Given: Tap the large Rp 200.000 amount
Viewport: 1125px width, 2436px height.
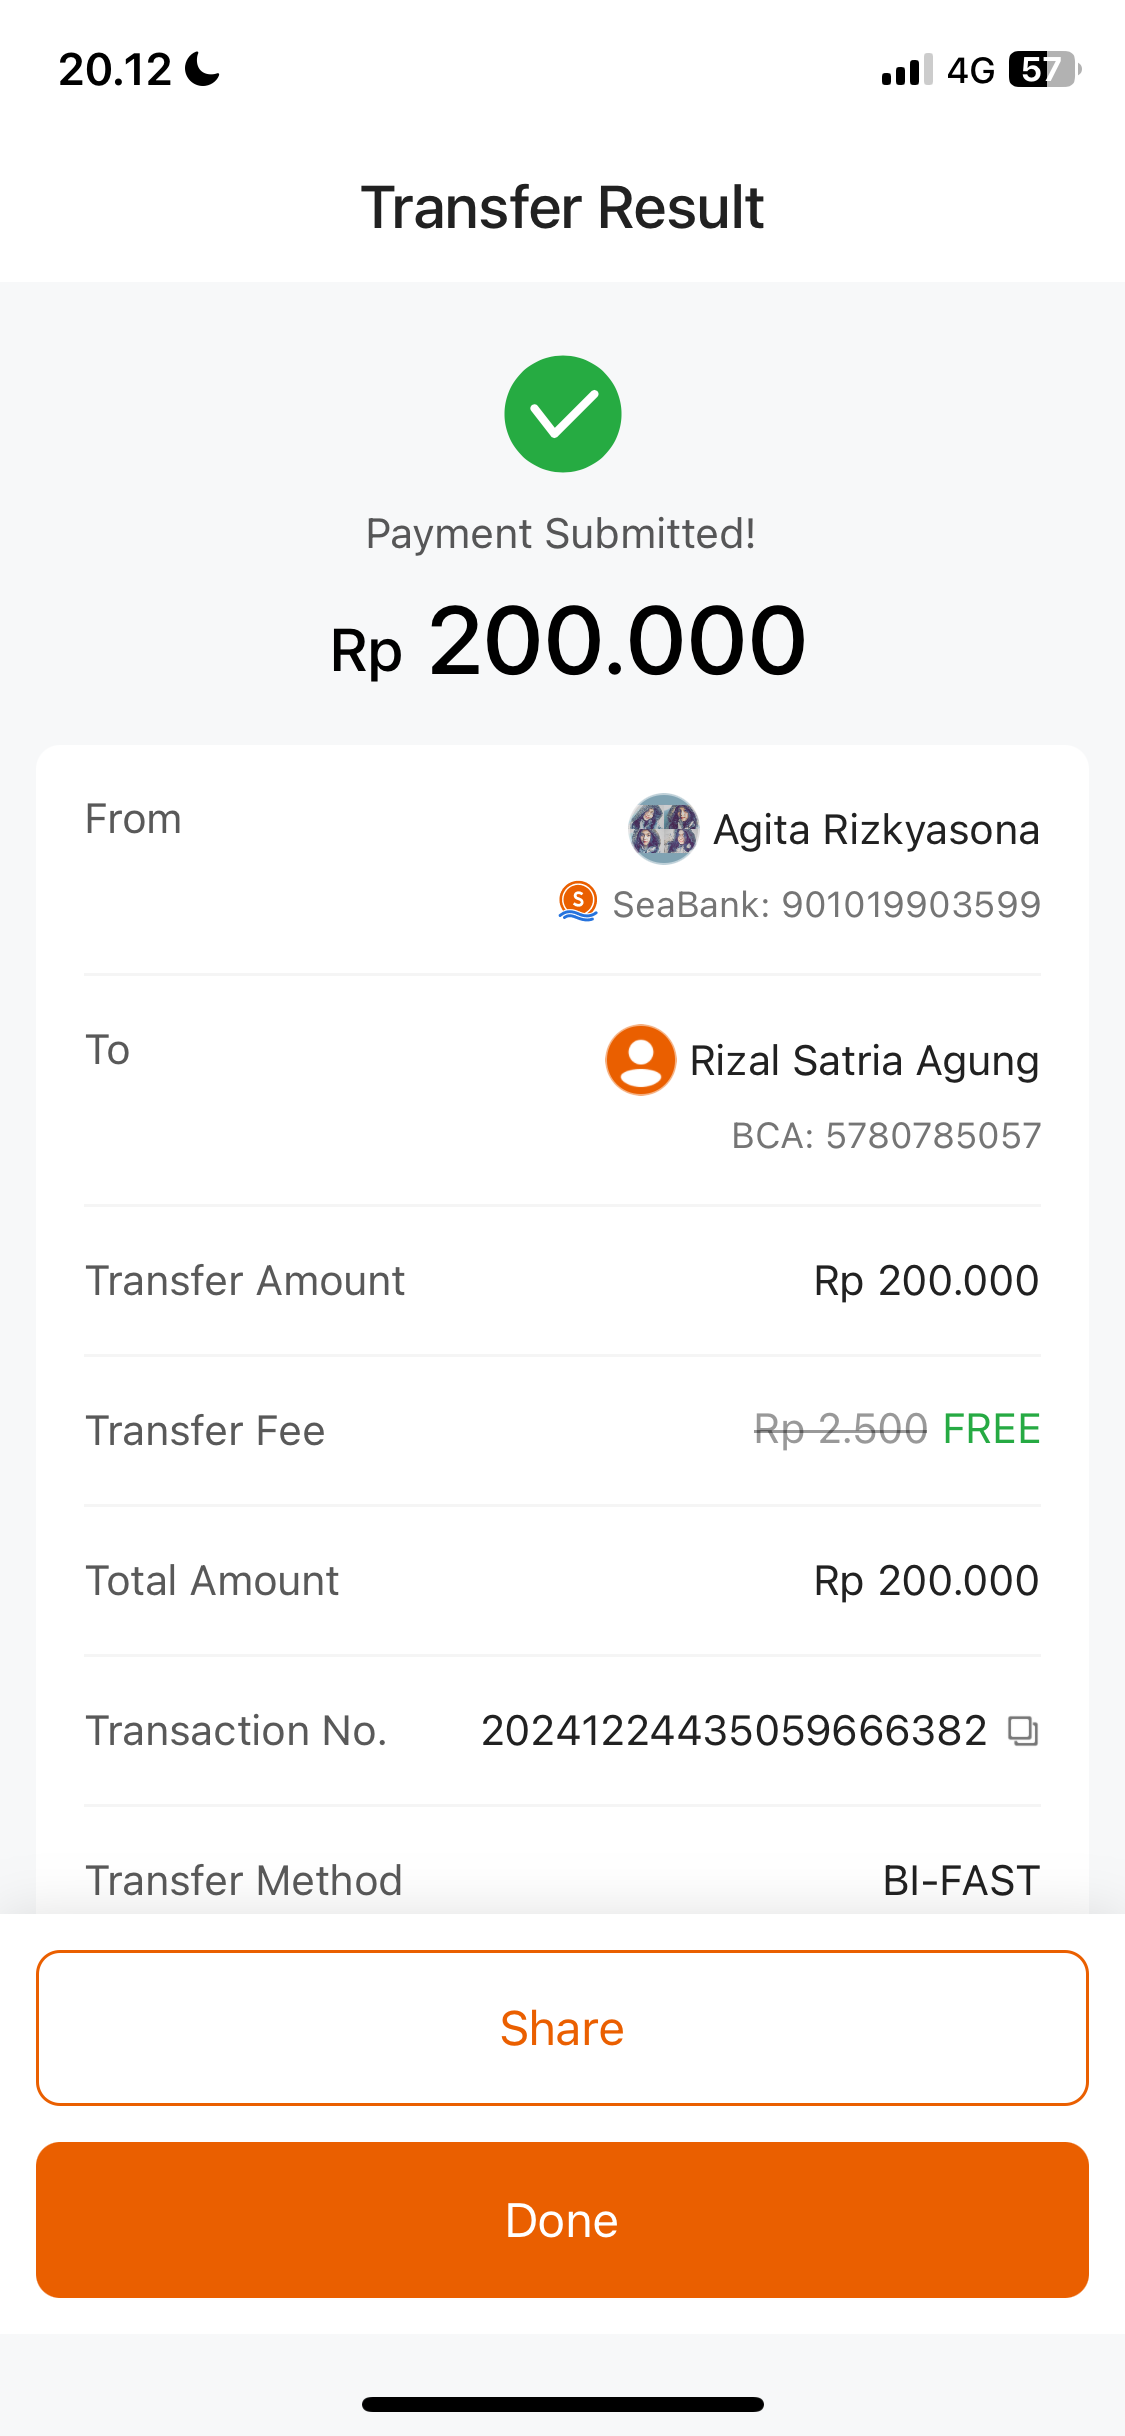Looking at the screenshot, I should pyautogui.click(x=567, y=642).
